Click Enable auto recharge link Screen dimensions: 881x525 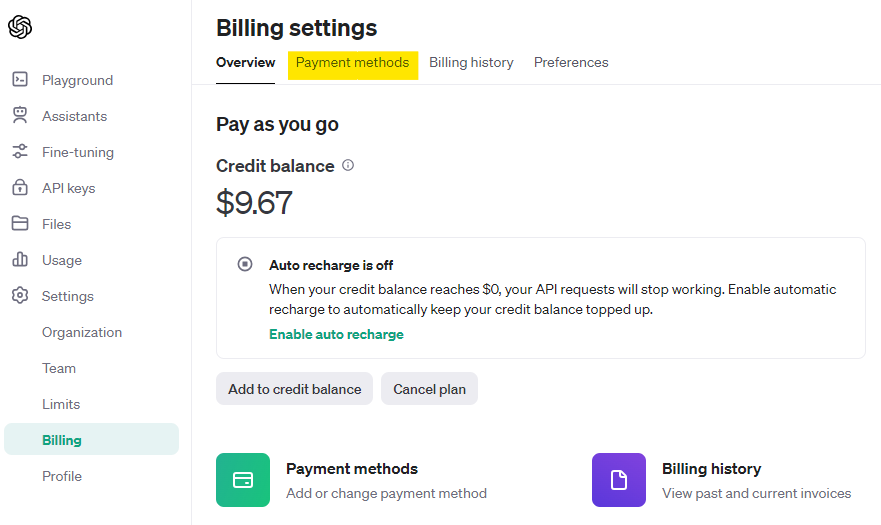[336, 335]
